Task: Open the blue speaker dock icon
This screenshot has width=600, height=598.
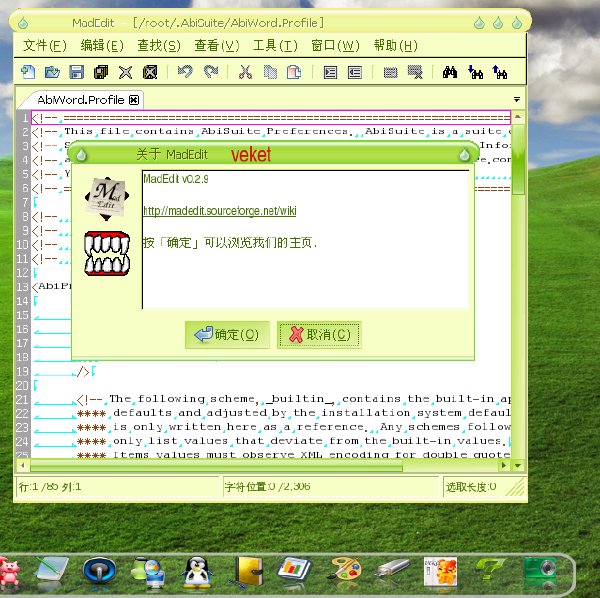Action: point(99,570)
